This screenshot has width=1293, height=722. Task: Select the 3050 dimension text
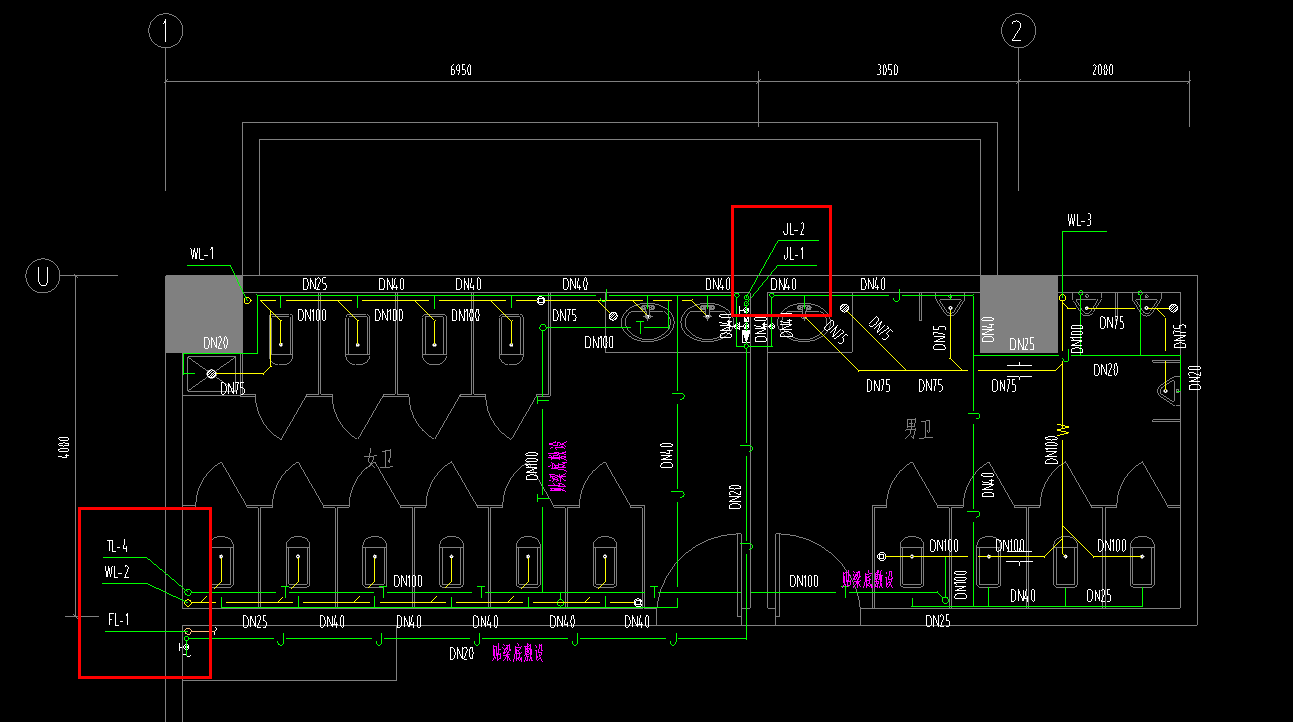click(887, 70)
